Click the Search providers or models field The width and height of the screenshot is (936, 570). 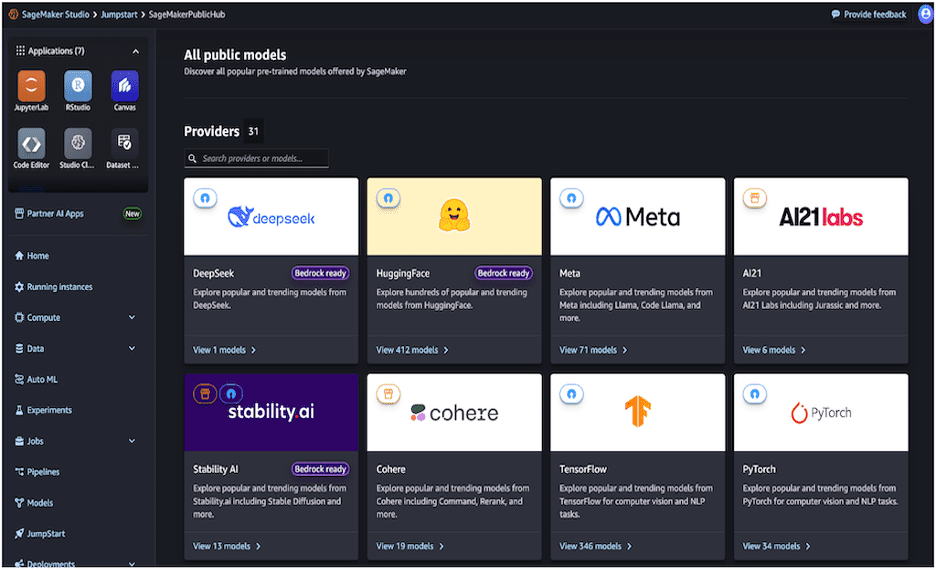[x=257, y=158]
